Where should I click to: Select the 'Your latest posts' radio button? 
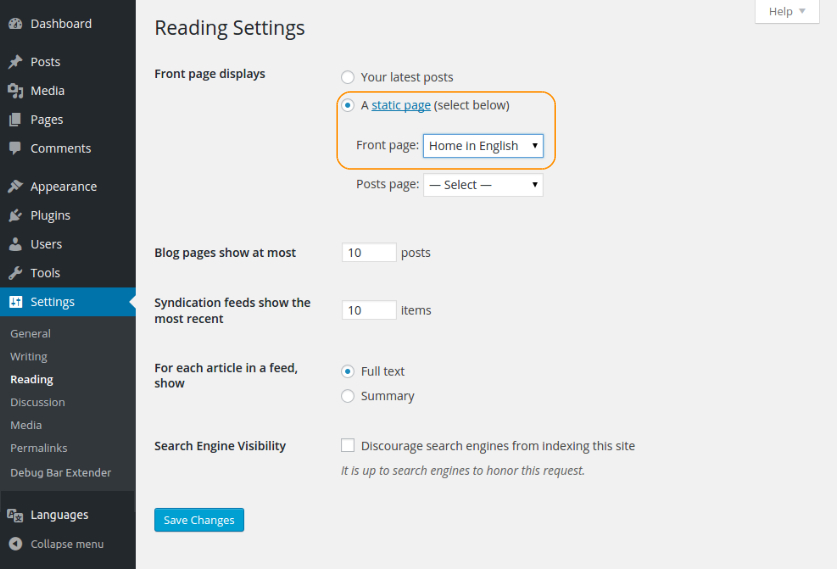348,77
